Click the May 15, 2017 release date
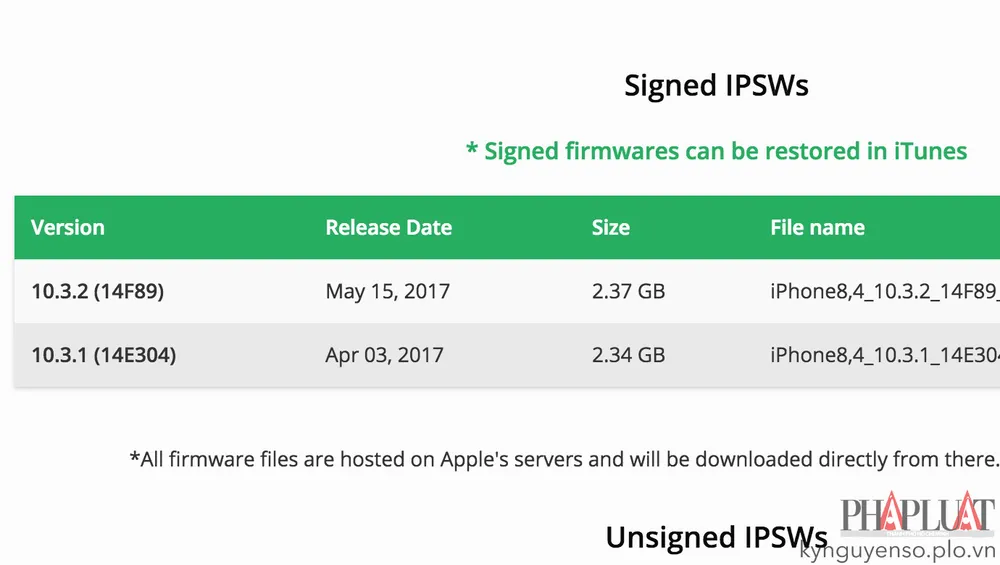 click(x=387, y=292)
